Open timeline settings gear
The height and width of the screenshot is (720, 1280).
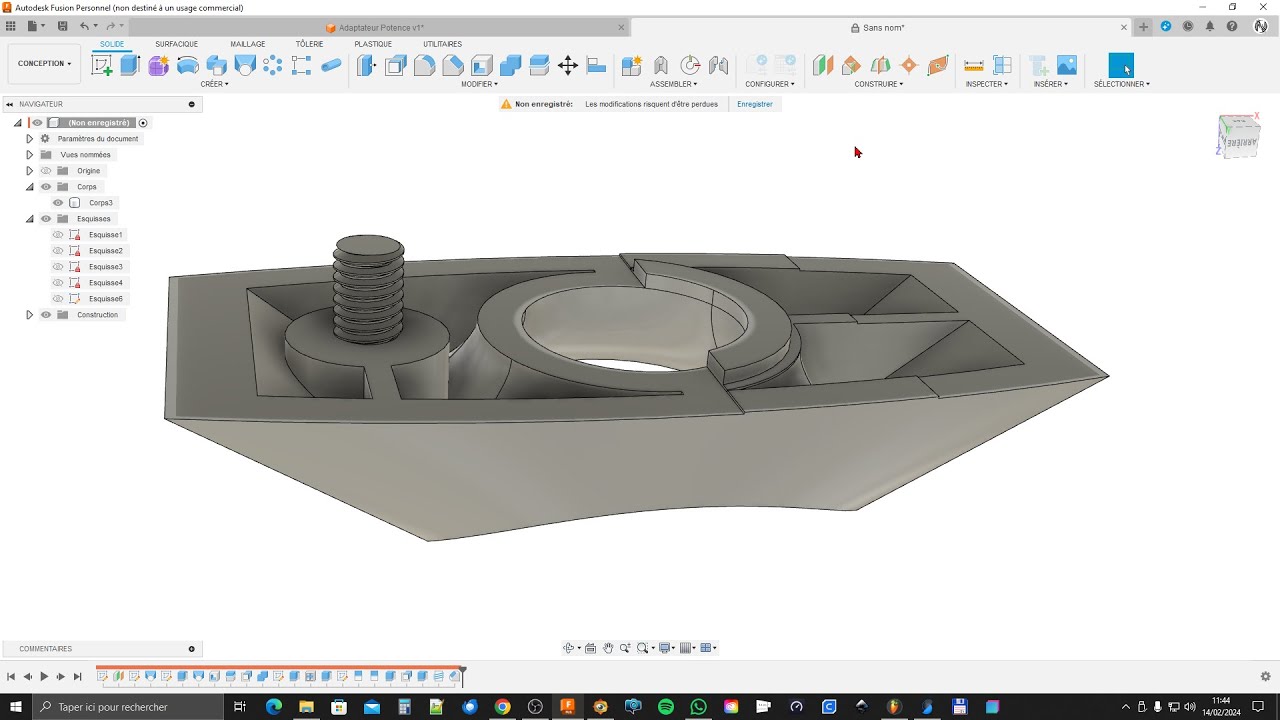click(1266, 677)
